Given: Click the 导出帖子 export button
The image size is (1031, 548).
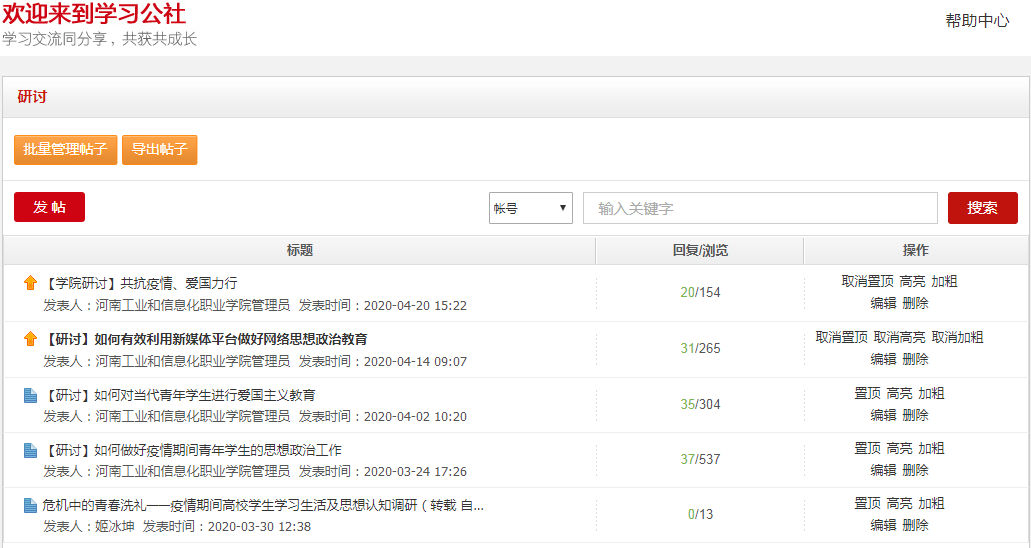Looking at the screenshot, I should [160, 150].
